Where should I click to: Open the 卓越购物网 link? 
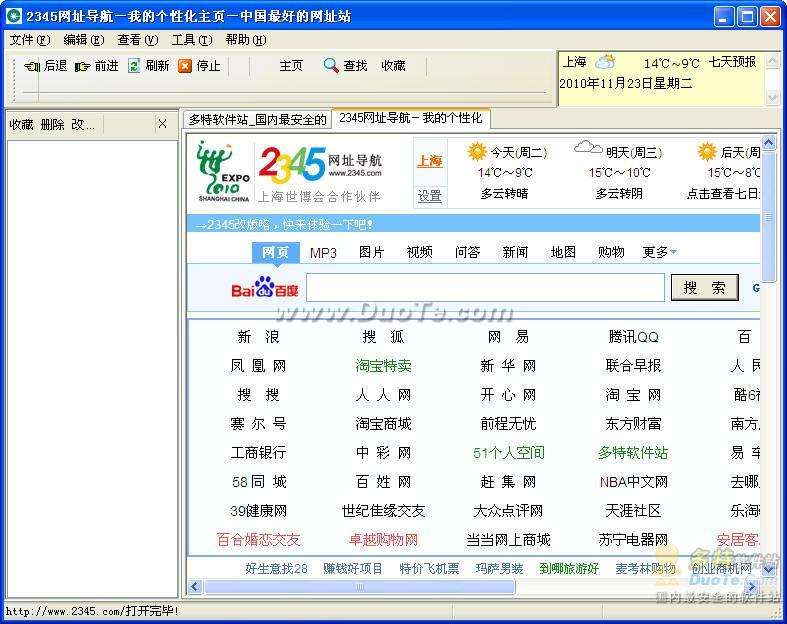point(383,540)
